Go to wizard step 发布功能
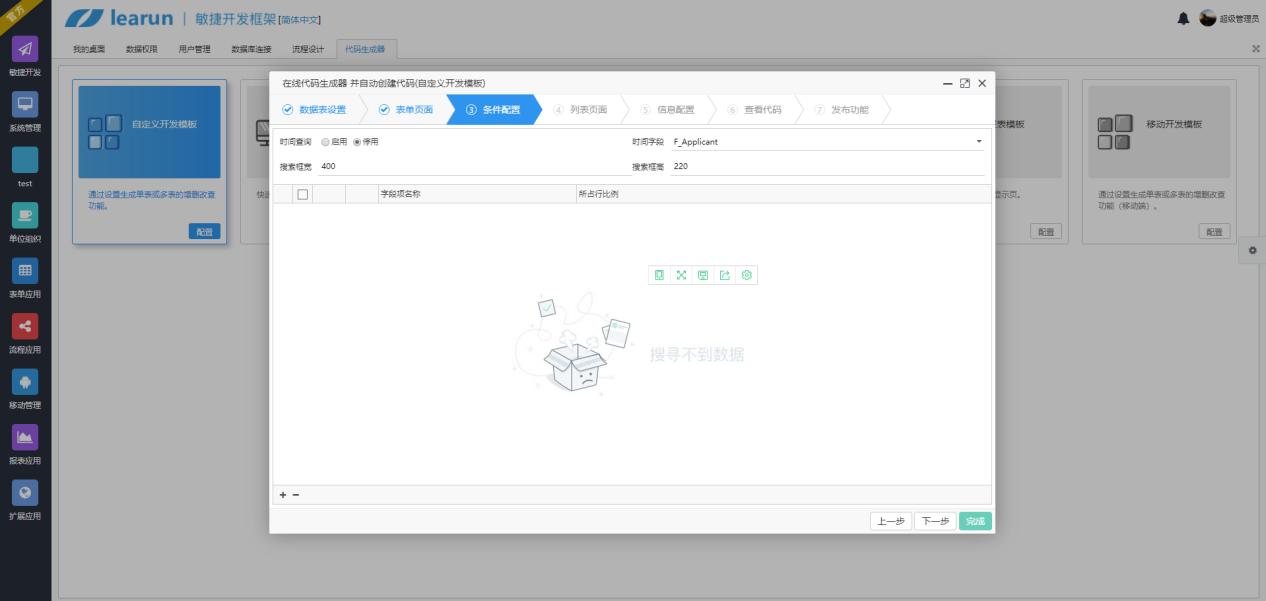Image resolution: width=1266 pixels, height=601 pixels. (841, 110)
